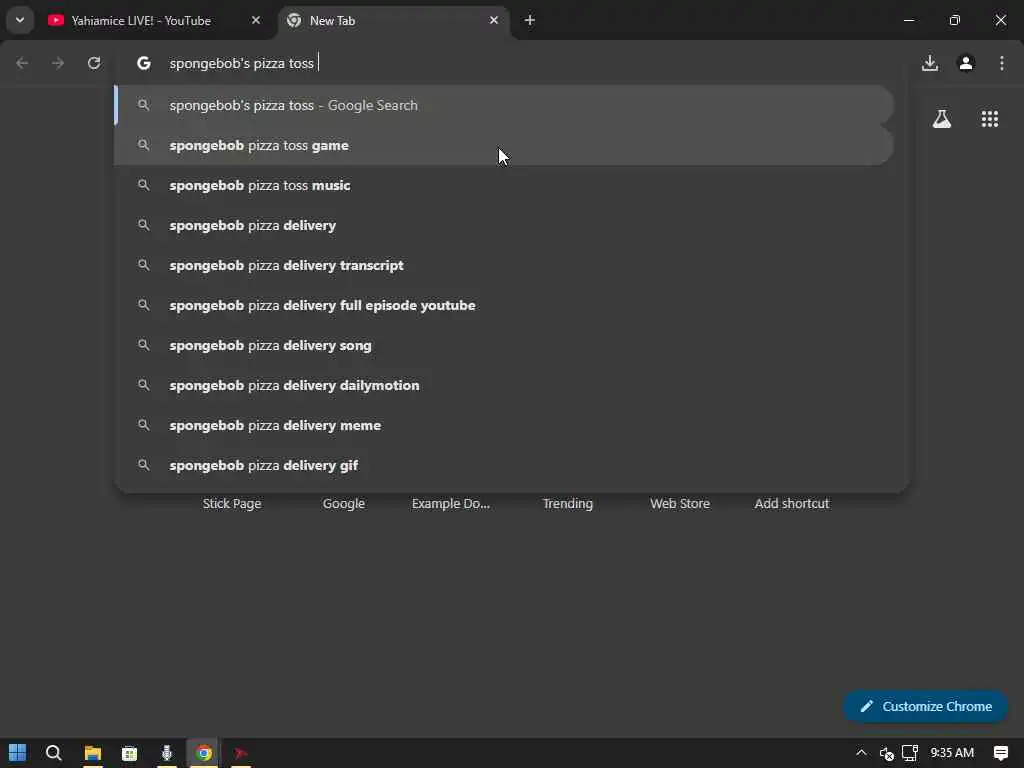
Task: Click the back navigation arrow
Action: tap(22, 63)
